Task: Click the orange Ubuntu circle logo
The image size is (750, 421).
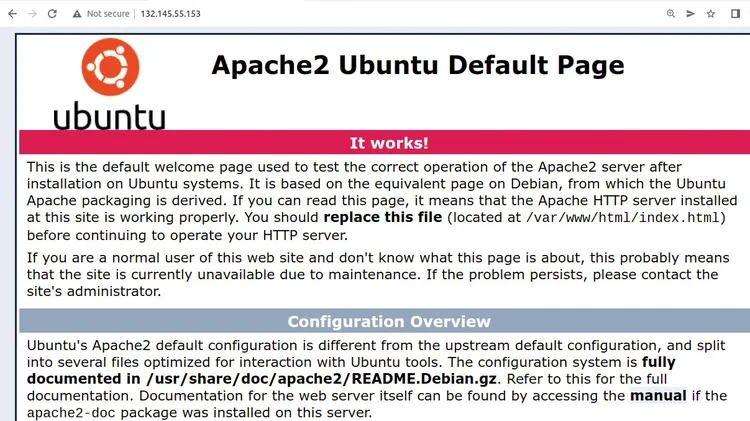Action: pyautogui.click(x=110, y=67)
